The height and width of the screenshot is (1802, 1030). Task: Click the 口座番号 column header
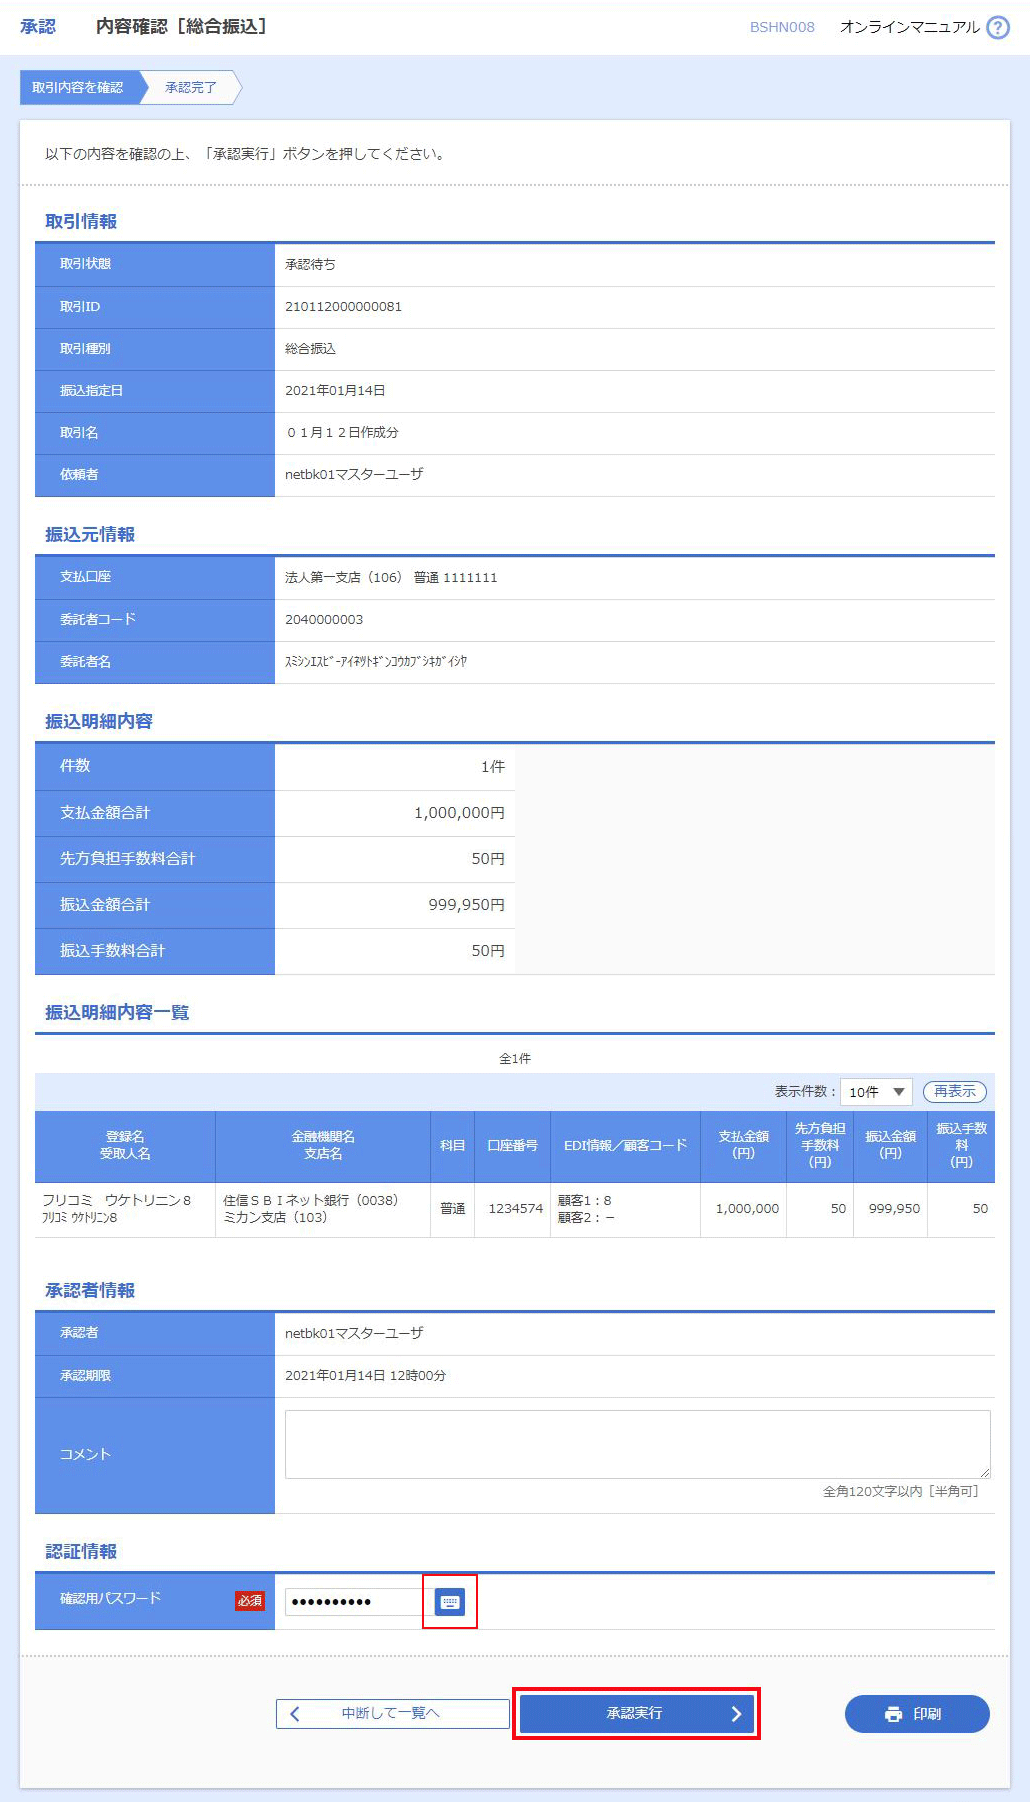[512, 1145]
